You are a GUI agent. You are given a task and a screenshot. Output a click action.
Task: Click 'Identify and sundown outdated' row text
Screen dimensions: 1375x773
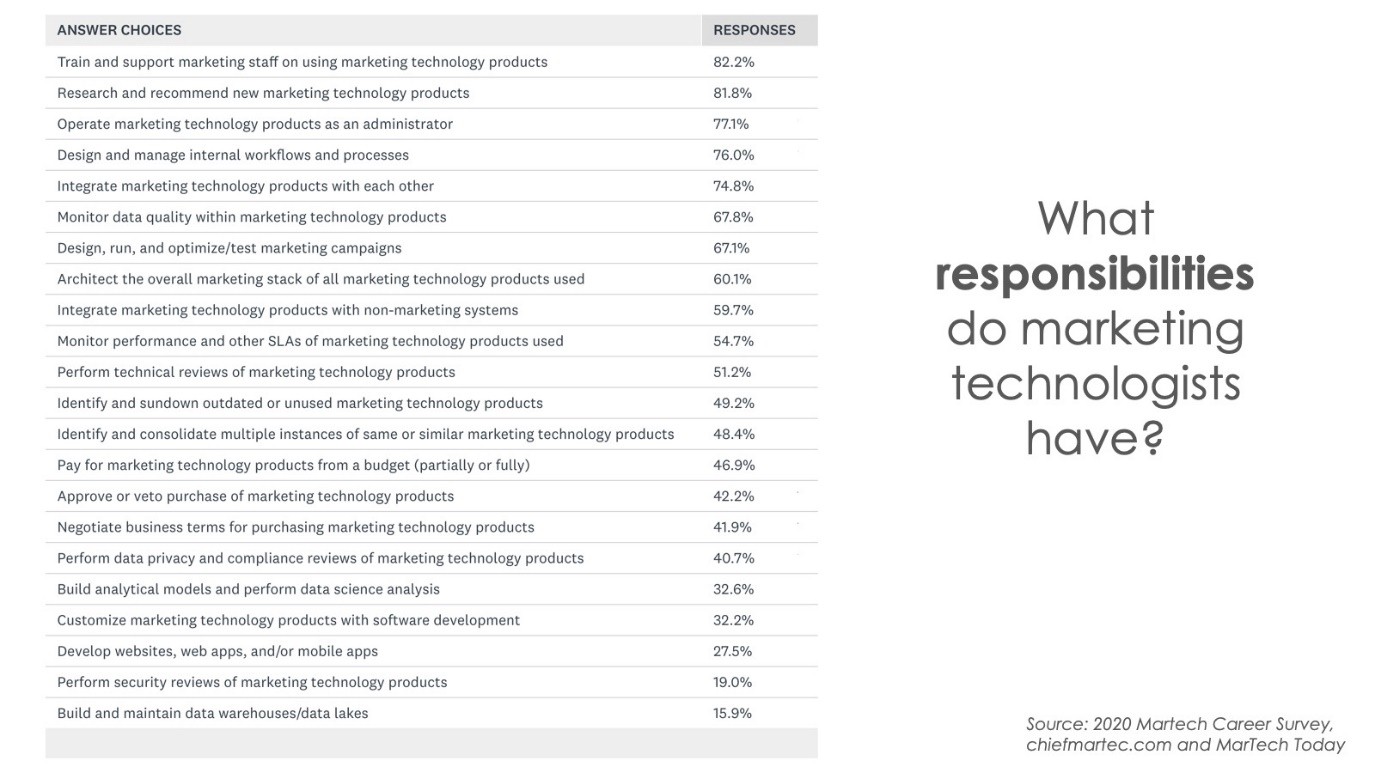point(300,403)
